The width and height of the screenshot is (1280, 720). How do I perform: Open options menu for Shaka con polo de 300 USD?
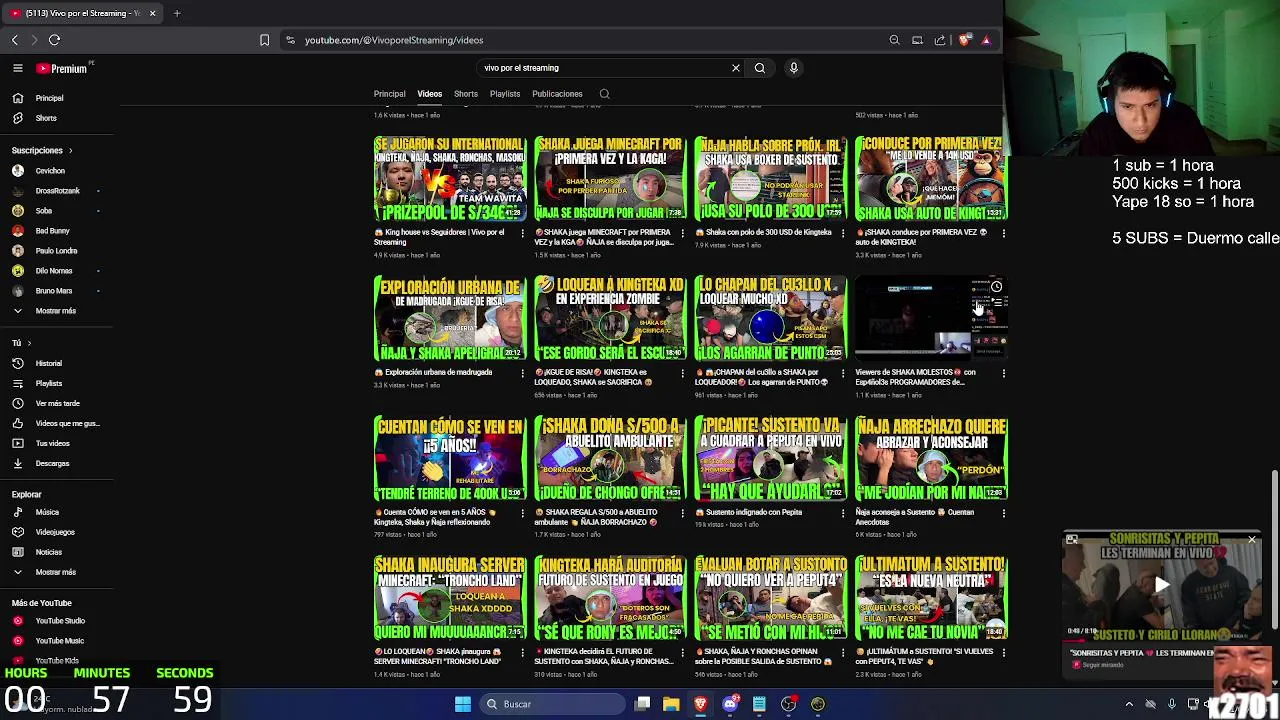[x=843, y=233]
